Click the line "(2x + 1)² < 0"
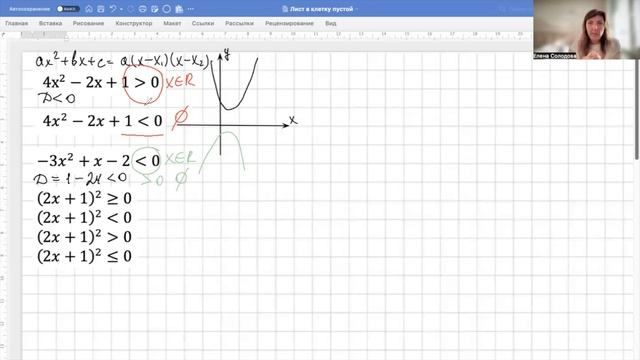 84,218
